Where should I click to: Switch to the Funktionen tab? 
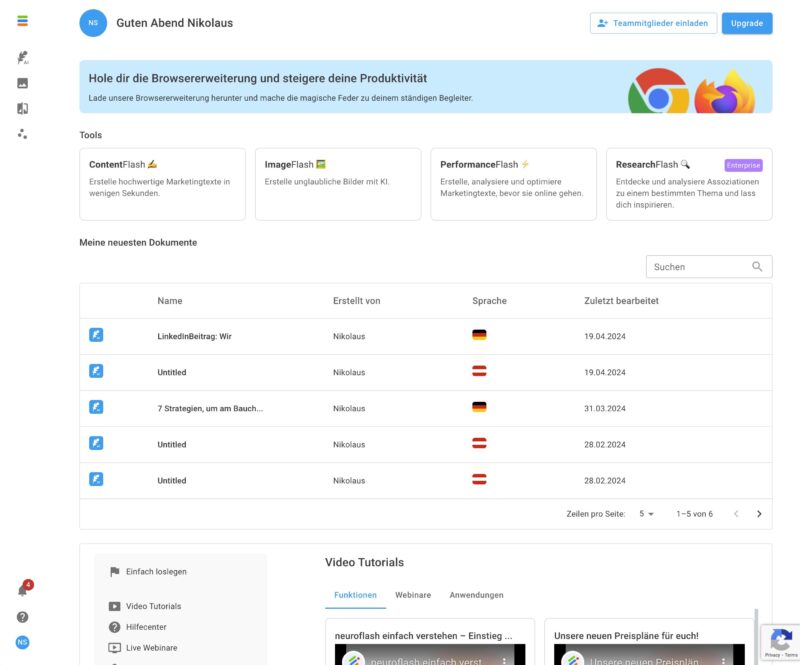click(355, 595)
